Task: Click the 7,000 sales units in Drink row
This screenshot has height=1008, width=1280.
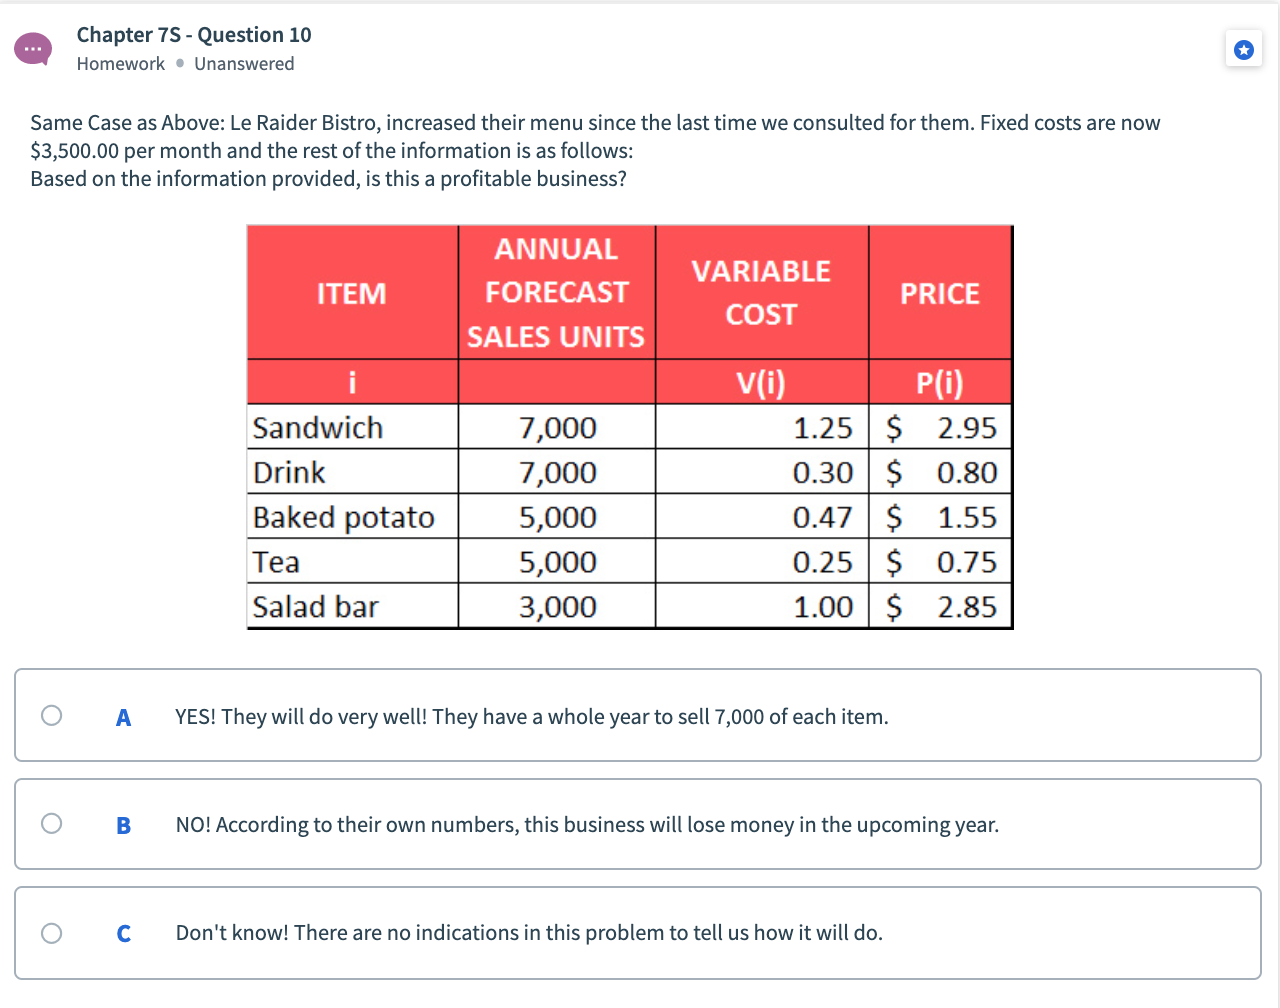Action: pyautogui.click(x=557, y=472)
